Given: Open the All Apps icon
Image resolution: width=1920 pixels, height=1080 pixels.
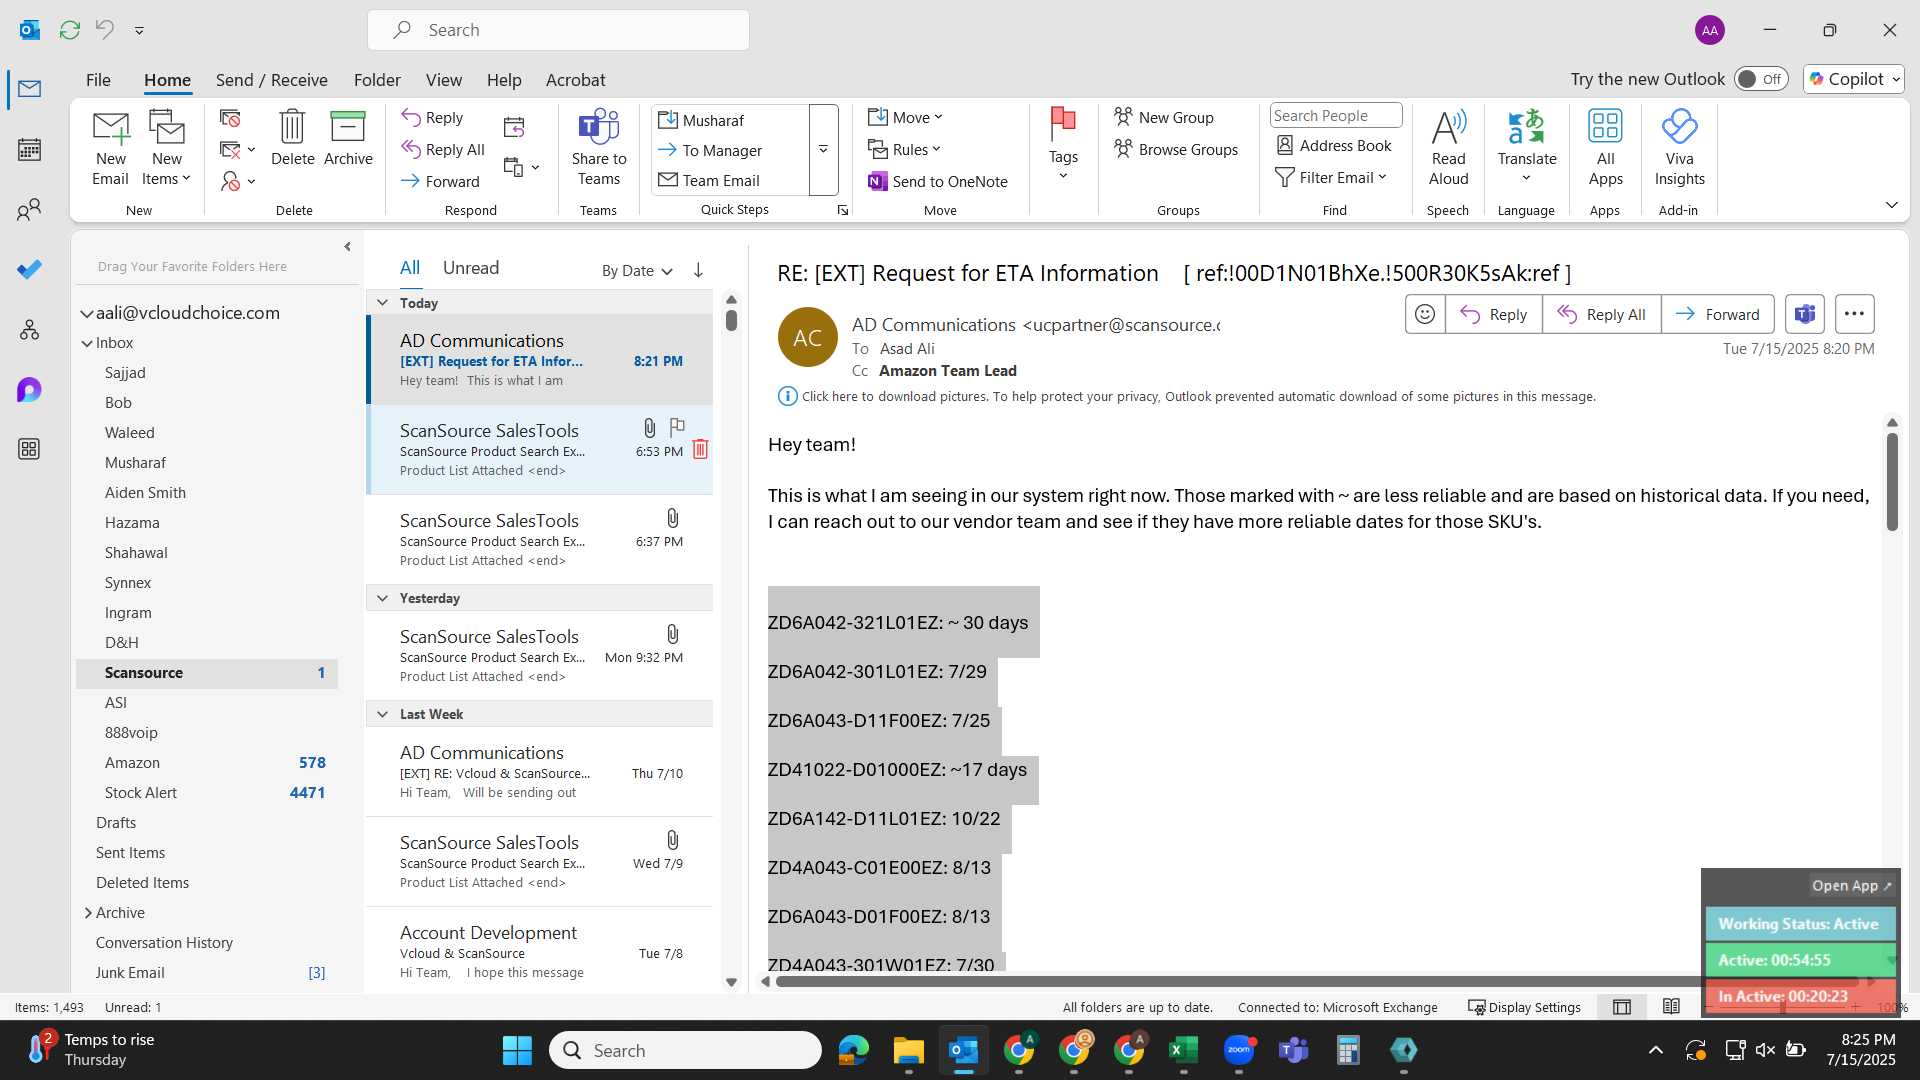Looking at the screenshot, I should (1605, 148).
